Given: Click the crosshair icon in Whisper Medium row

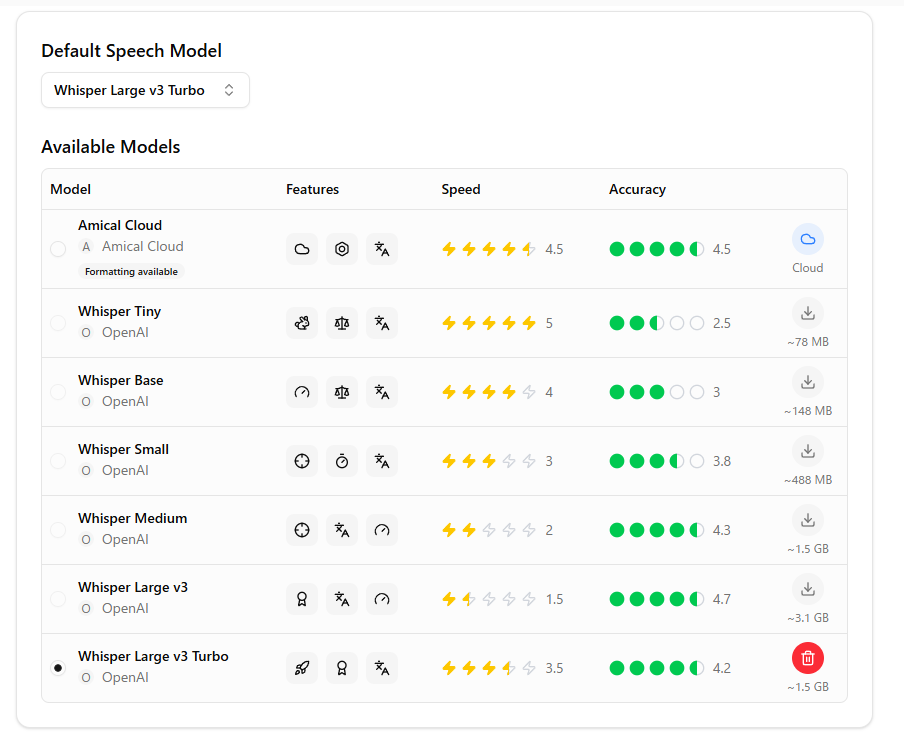Looking at the screenshot, I should (x=302, y=530).
